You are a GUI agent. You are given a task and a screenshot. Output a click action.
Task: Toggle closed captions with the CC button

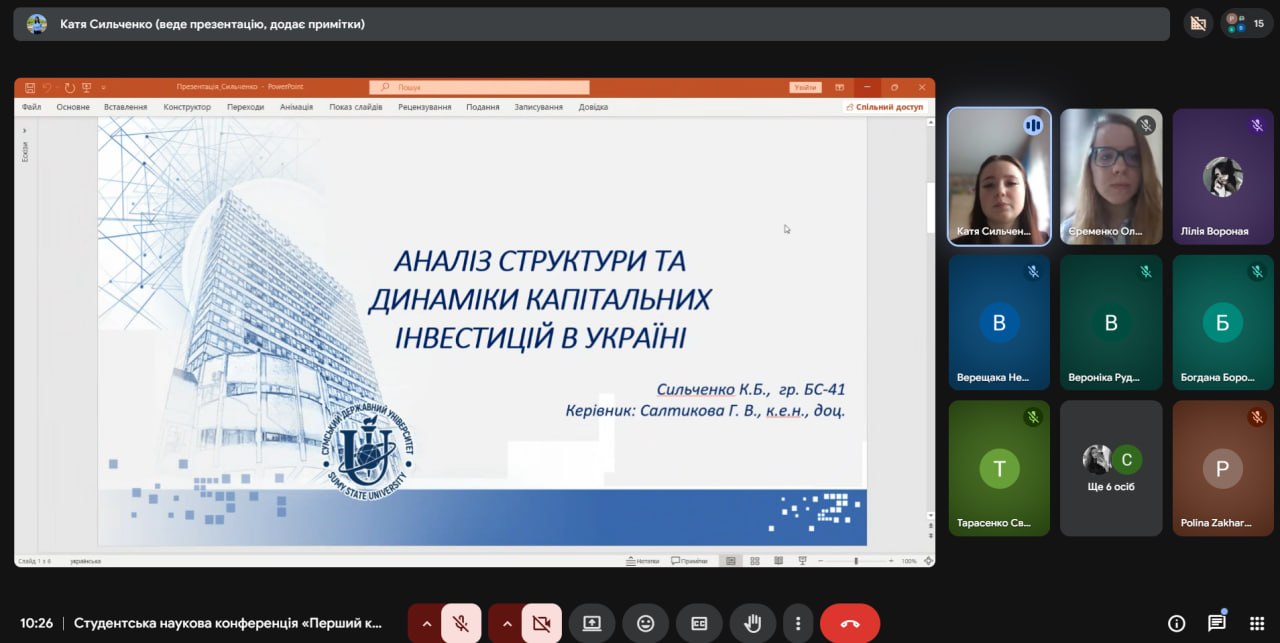tap(699, 623)
